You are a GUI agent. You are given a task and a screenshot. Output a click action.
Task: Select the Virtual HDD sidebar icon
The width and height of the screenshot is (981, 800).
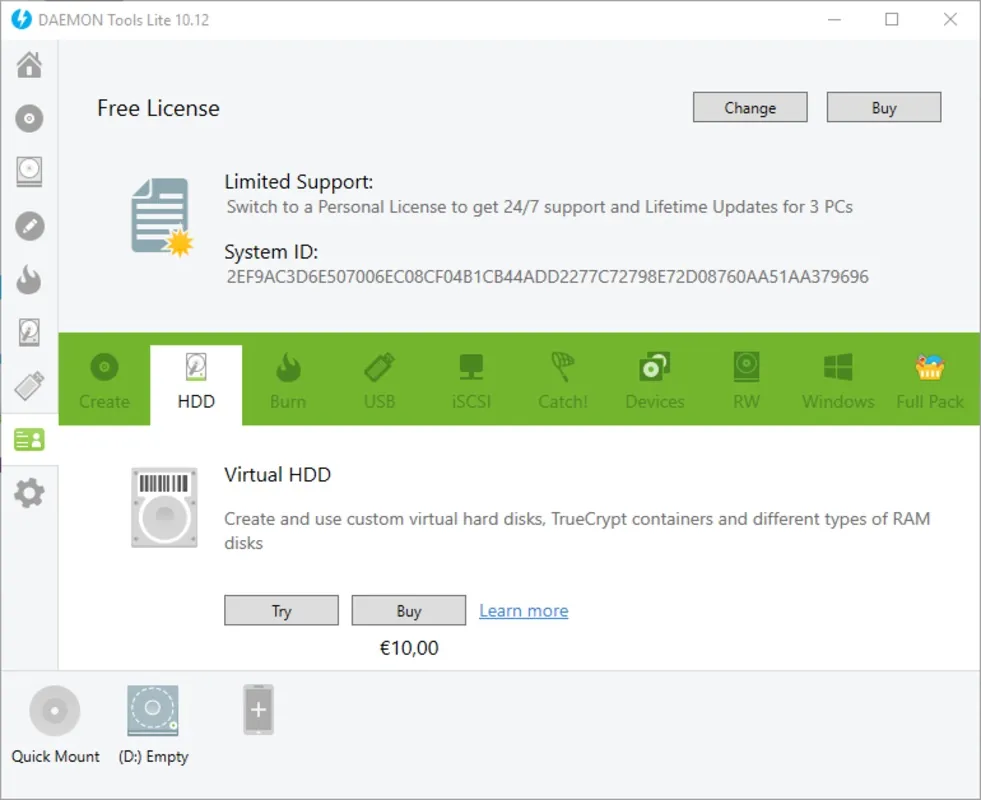point(29,332)
